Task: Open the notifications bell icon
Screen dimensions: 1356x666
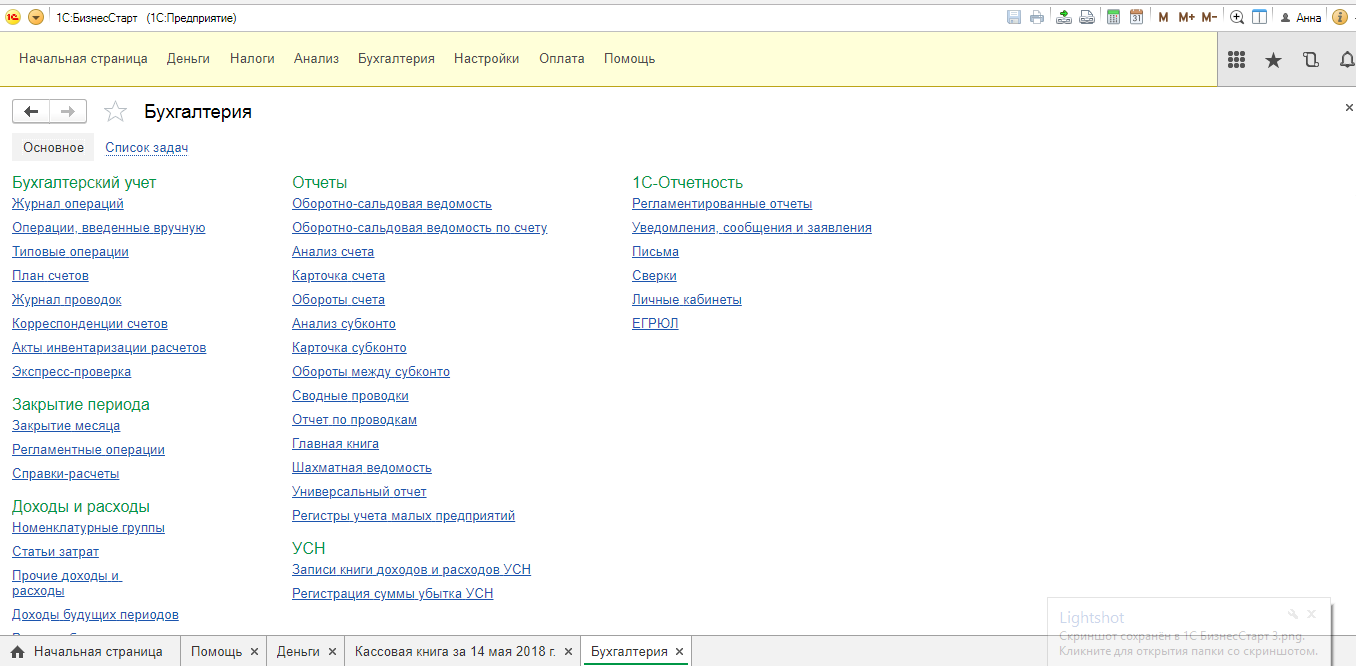Action: click(1347, 59)
